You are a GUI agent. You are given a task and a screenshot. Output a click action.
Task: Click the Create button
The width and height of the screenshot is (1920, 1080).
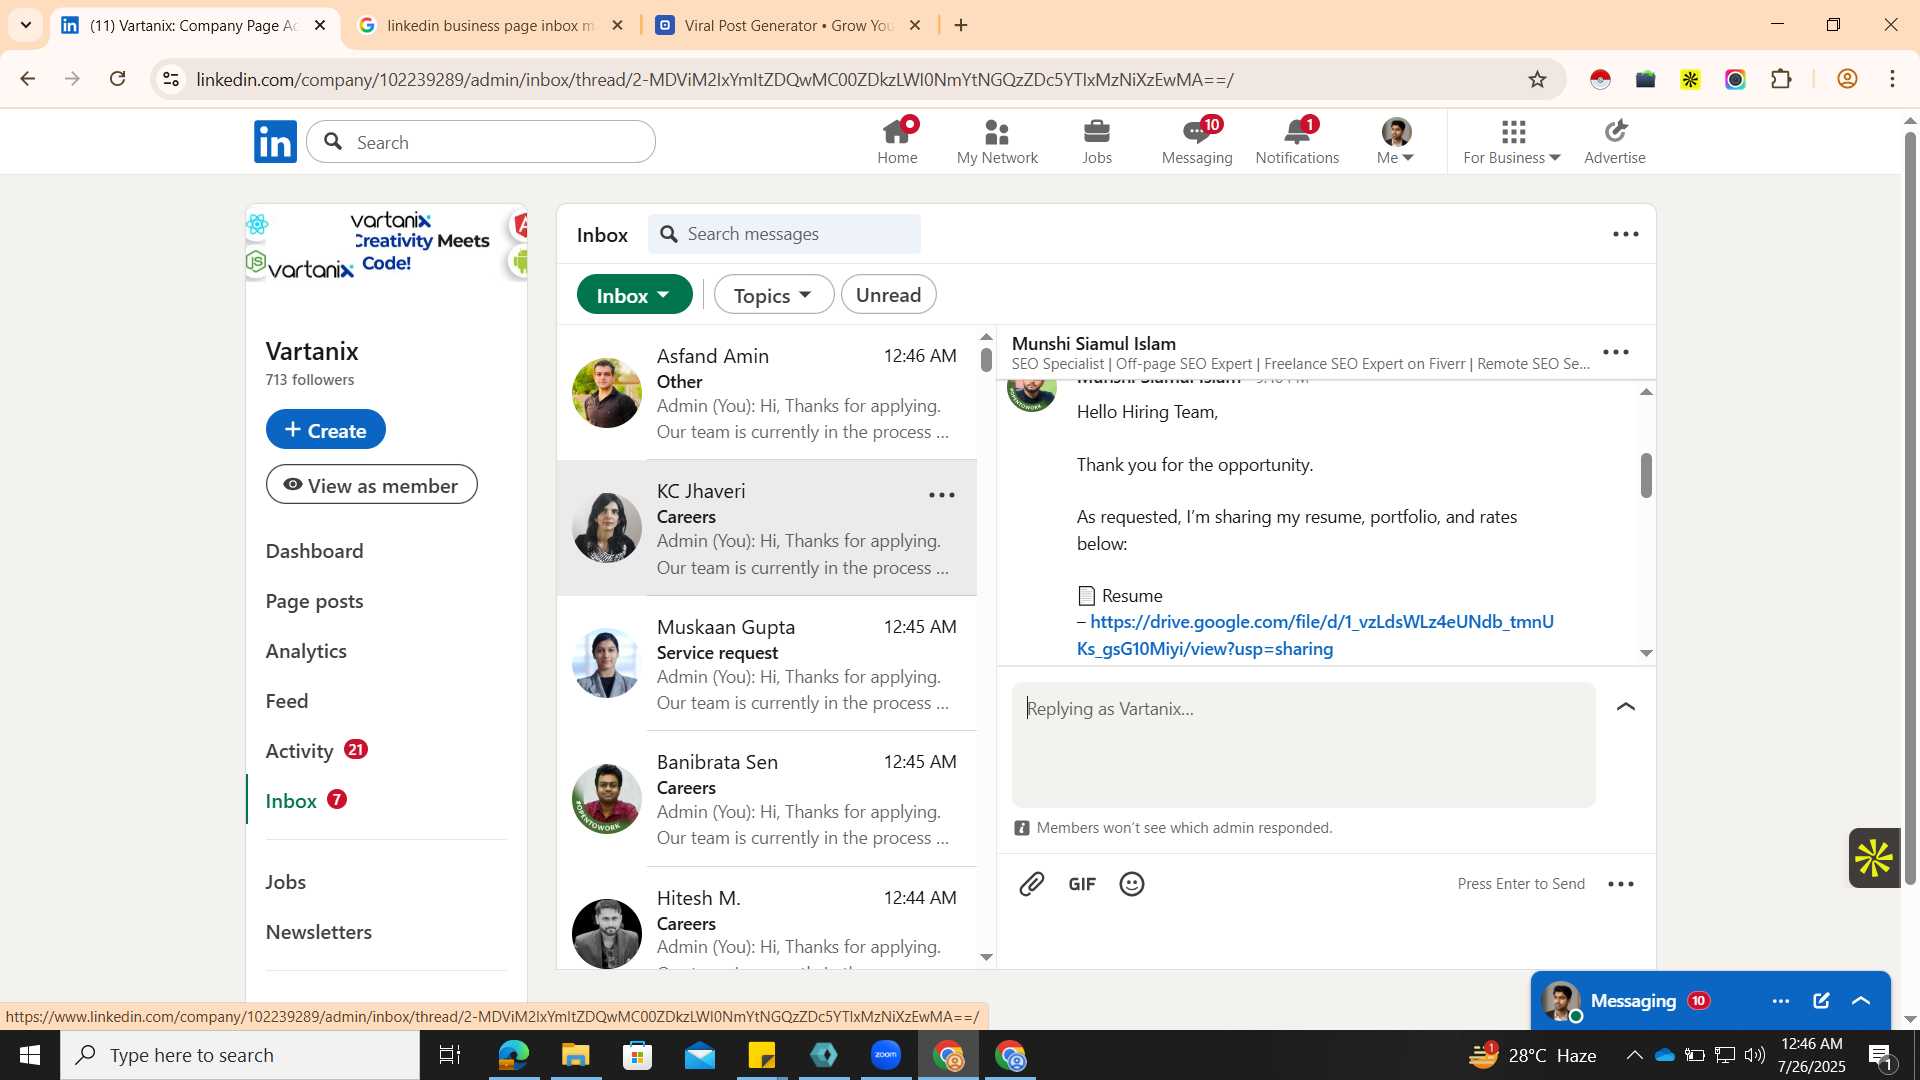click(325, 429)
